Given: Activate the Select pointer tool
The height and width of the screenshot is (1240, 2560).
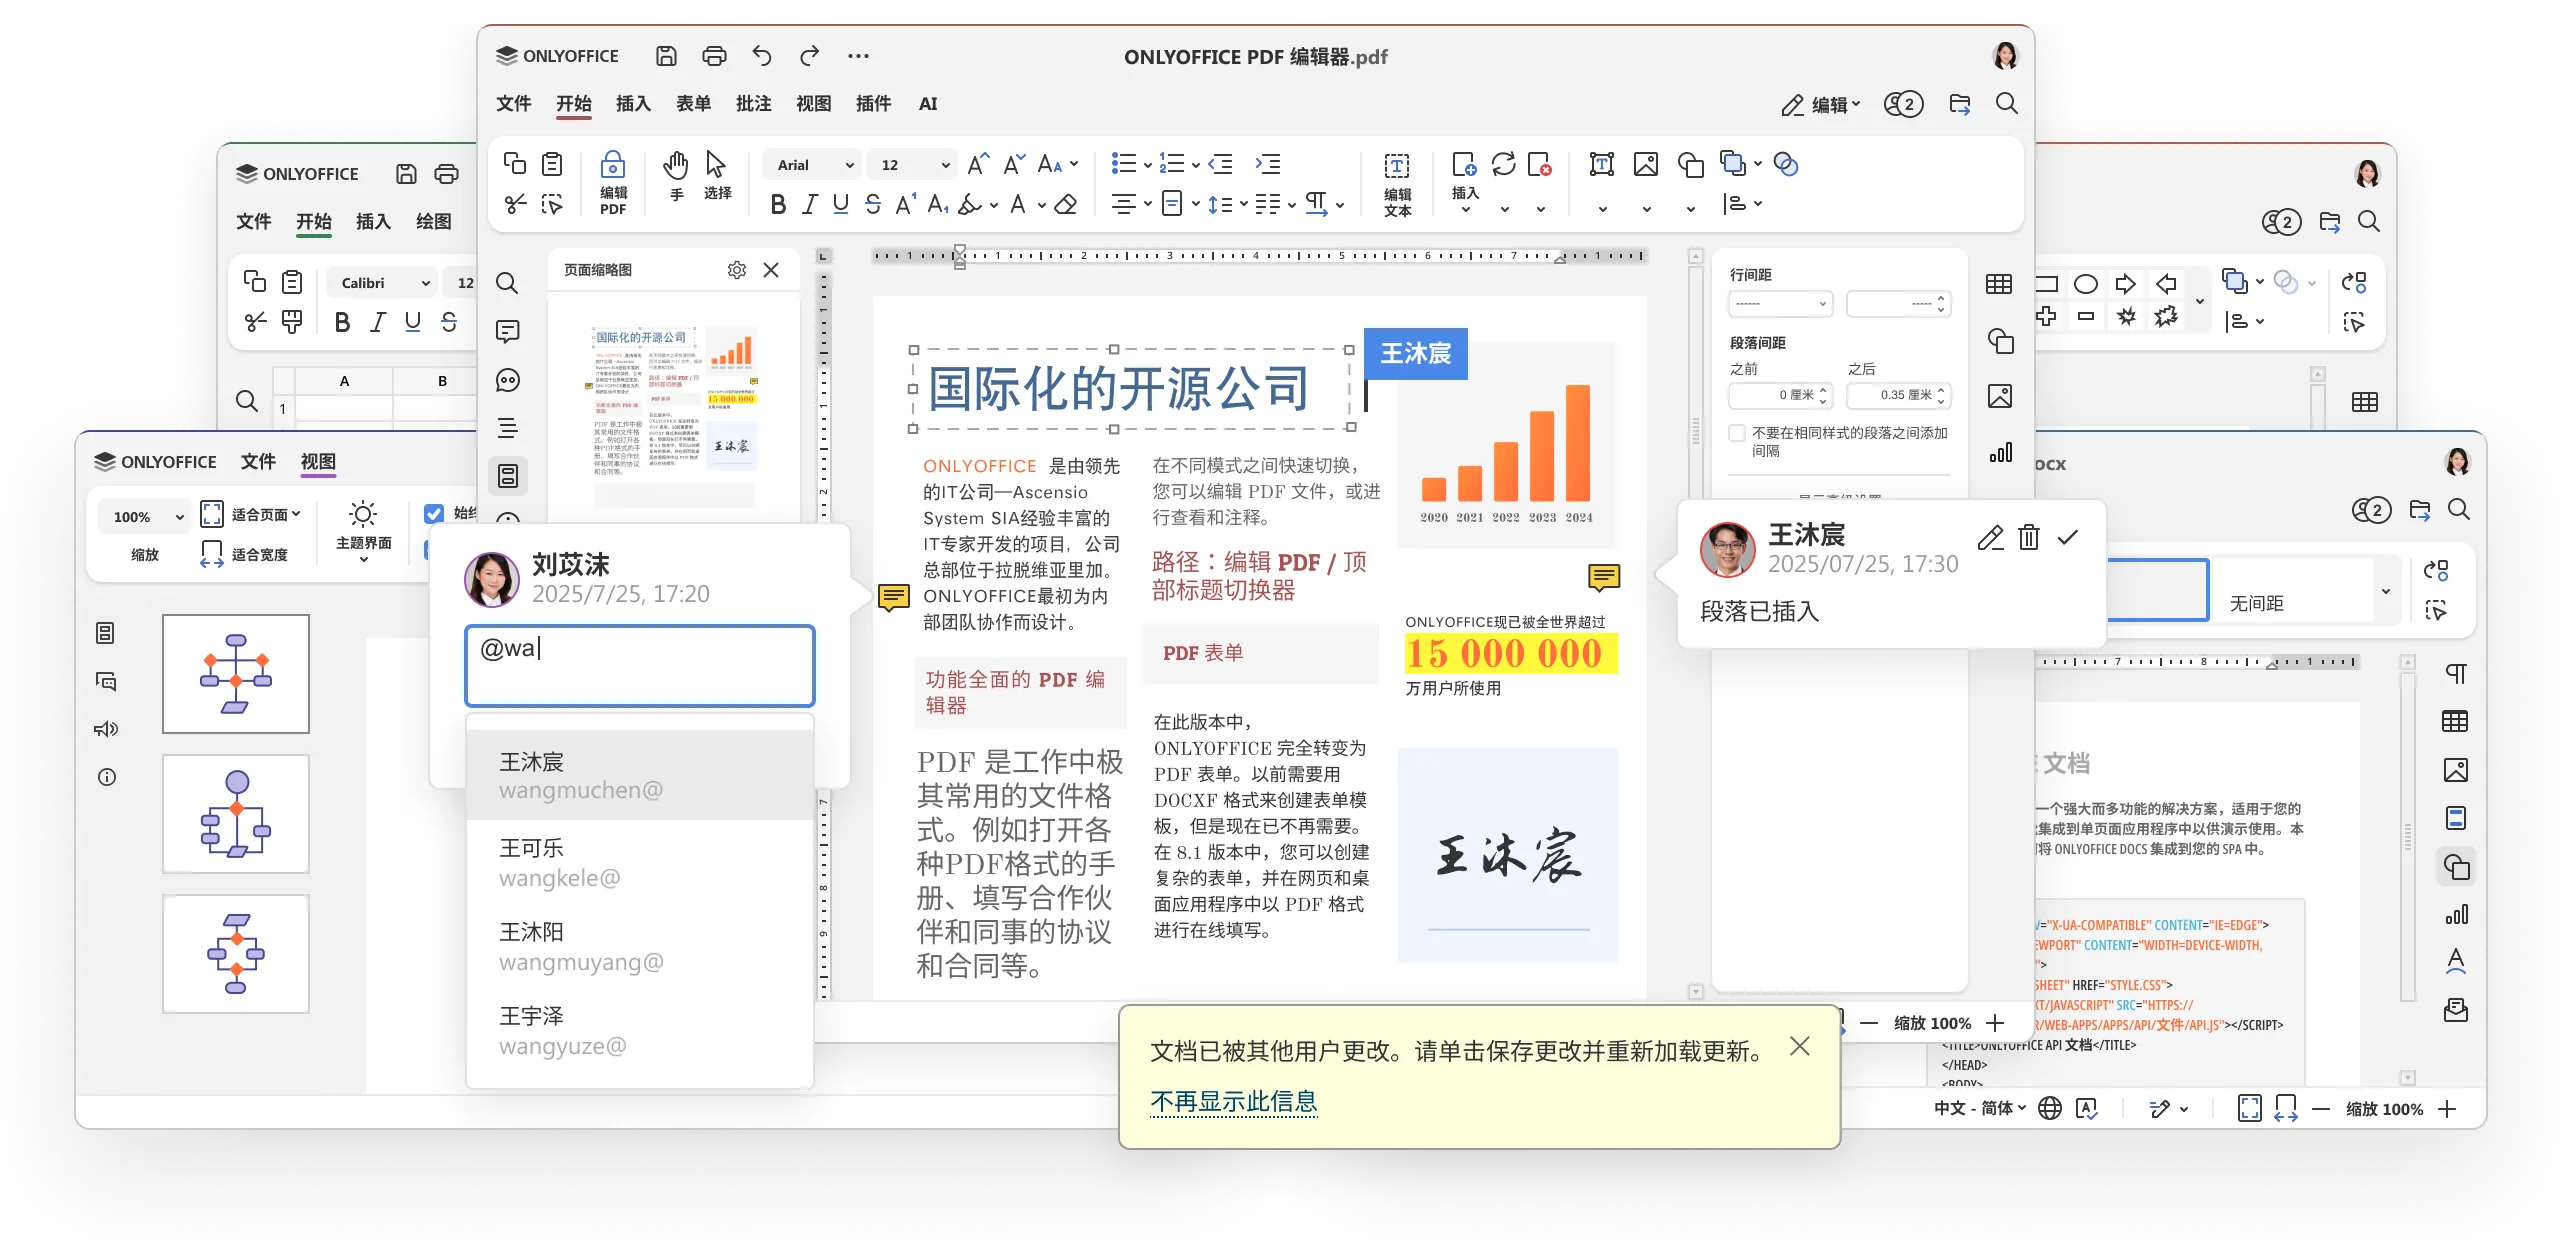Looking at the screenshot, I should click(717, 176).
